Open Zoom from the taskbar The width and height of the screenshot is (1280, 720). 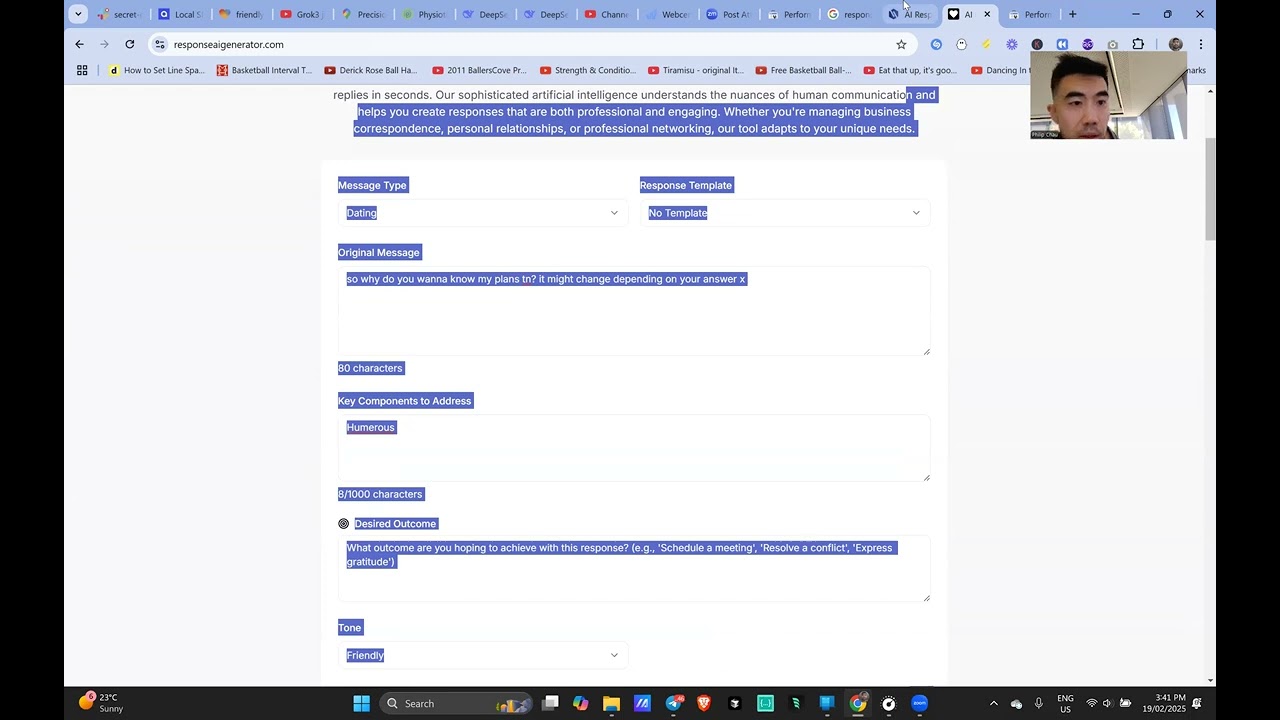tap(919, 703)
